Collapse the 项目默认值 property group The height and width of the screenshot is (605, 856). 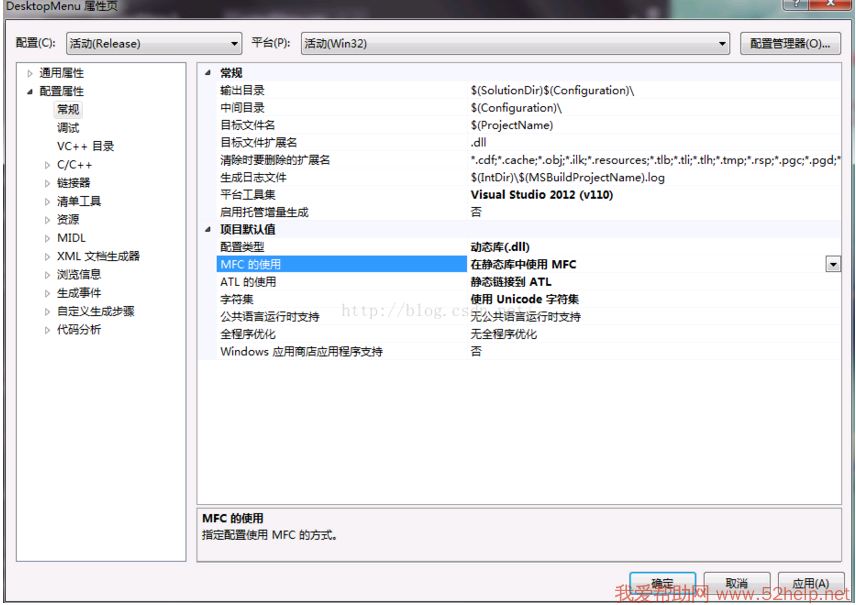point(208,230)
